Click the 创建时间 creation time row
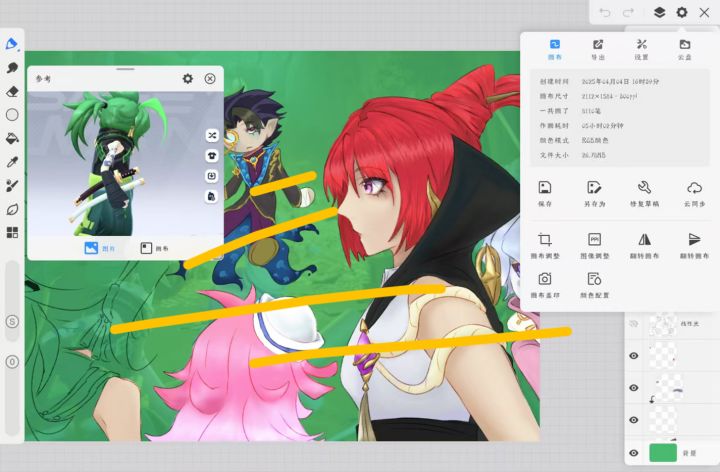The width and height of the screenshot is (720, 472). (x=619, y=82)
